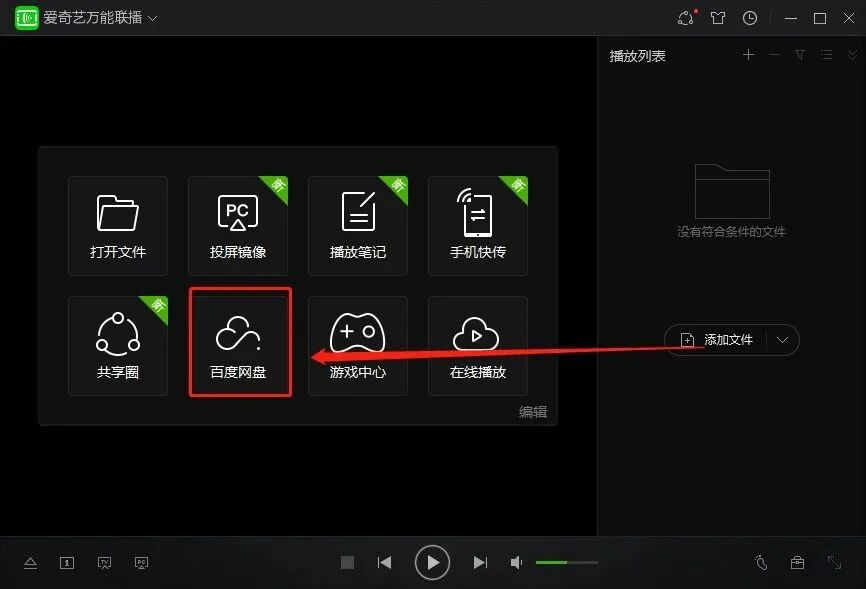Mute audio with the speaker icon
Screen dimensions: 866x589
[x=516, y=562]
